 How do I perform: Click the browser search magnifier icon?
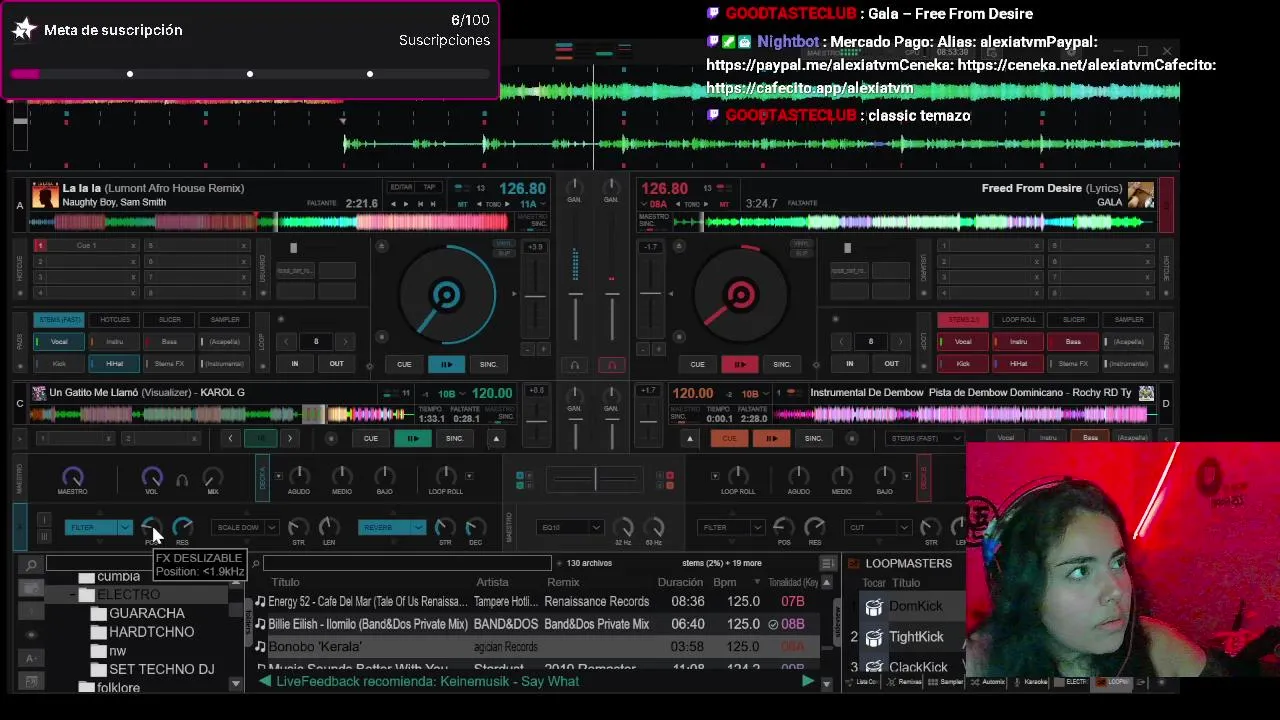click(32, 565)
